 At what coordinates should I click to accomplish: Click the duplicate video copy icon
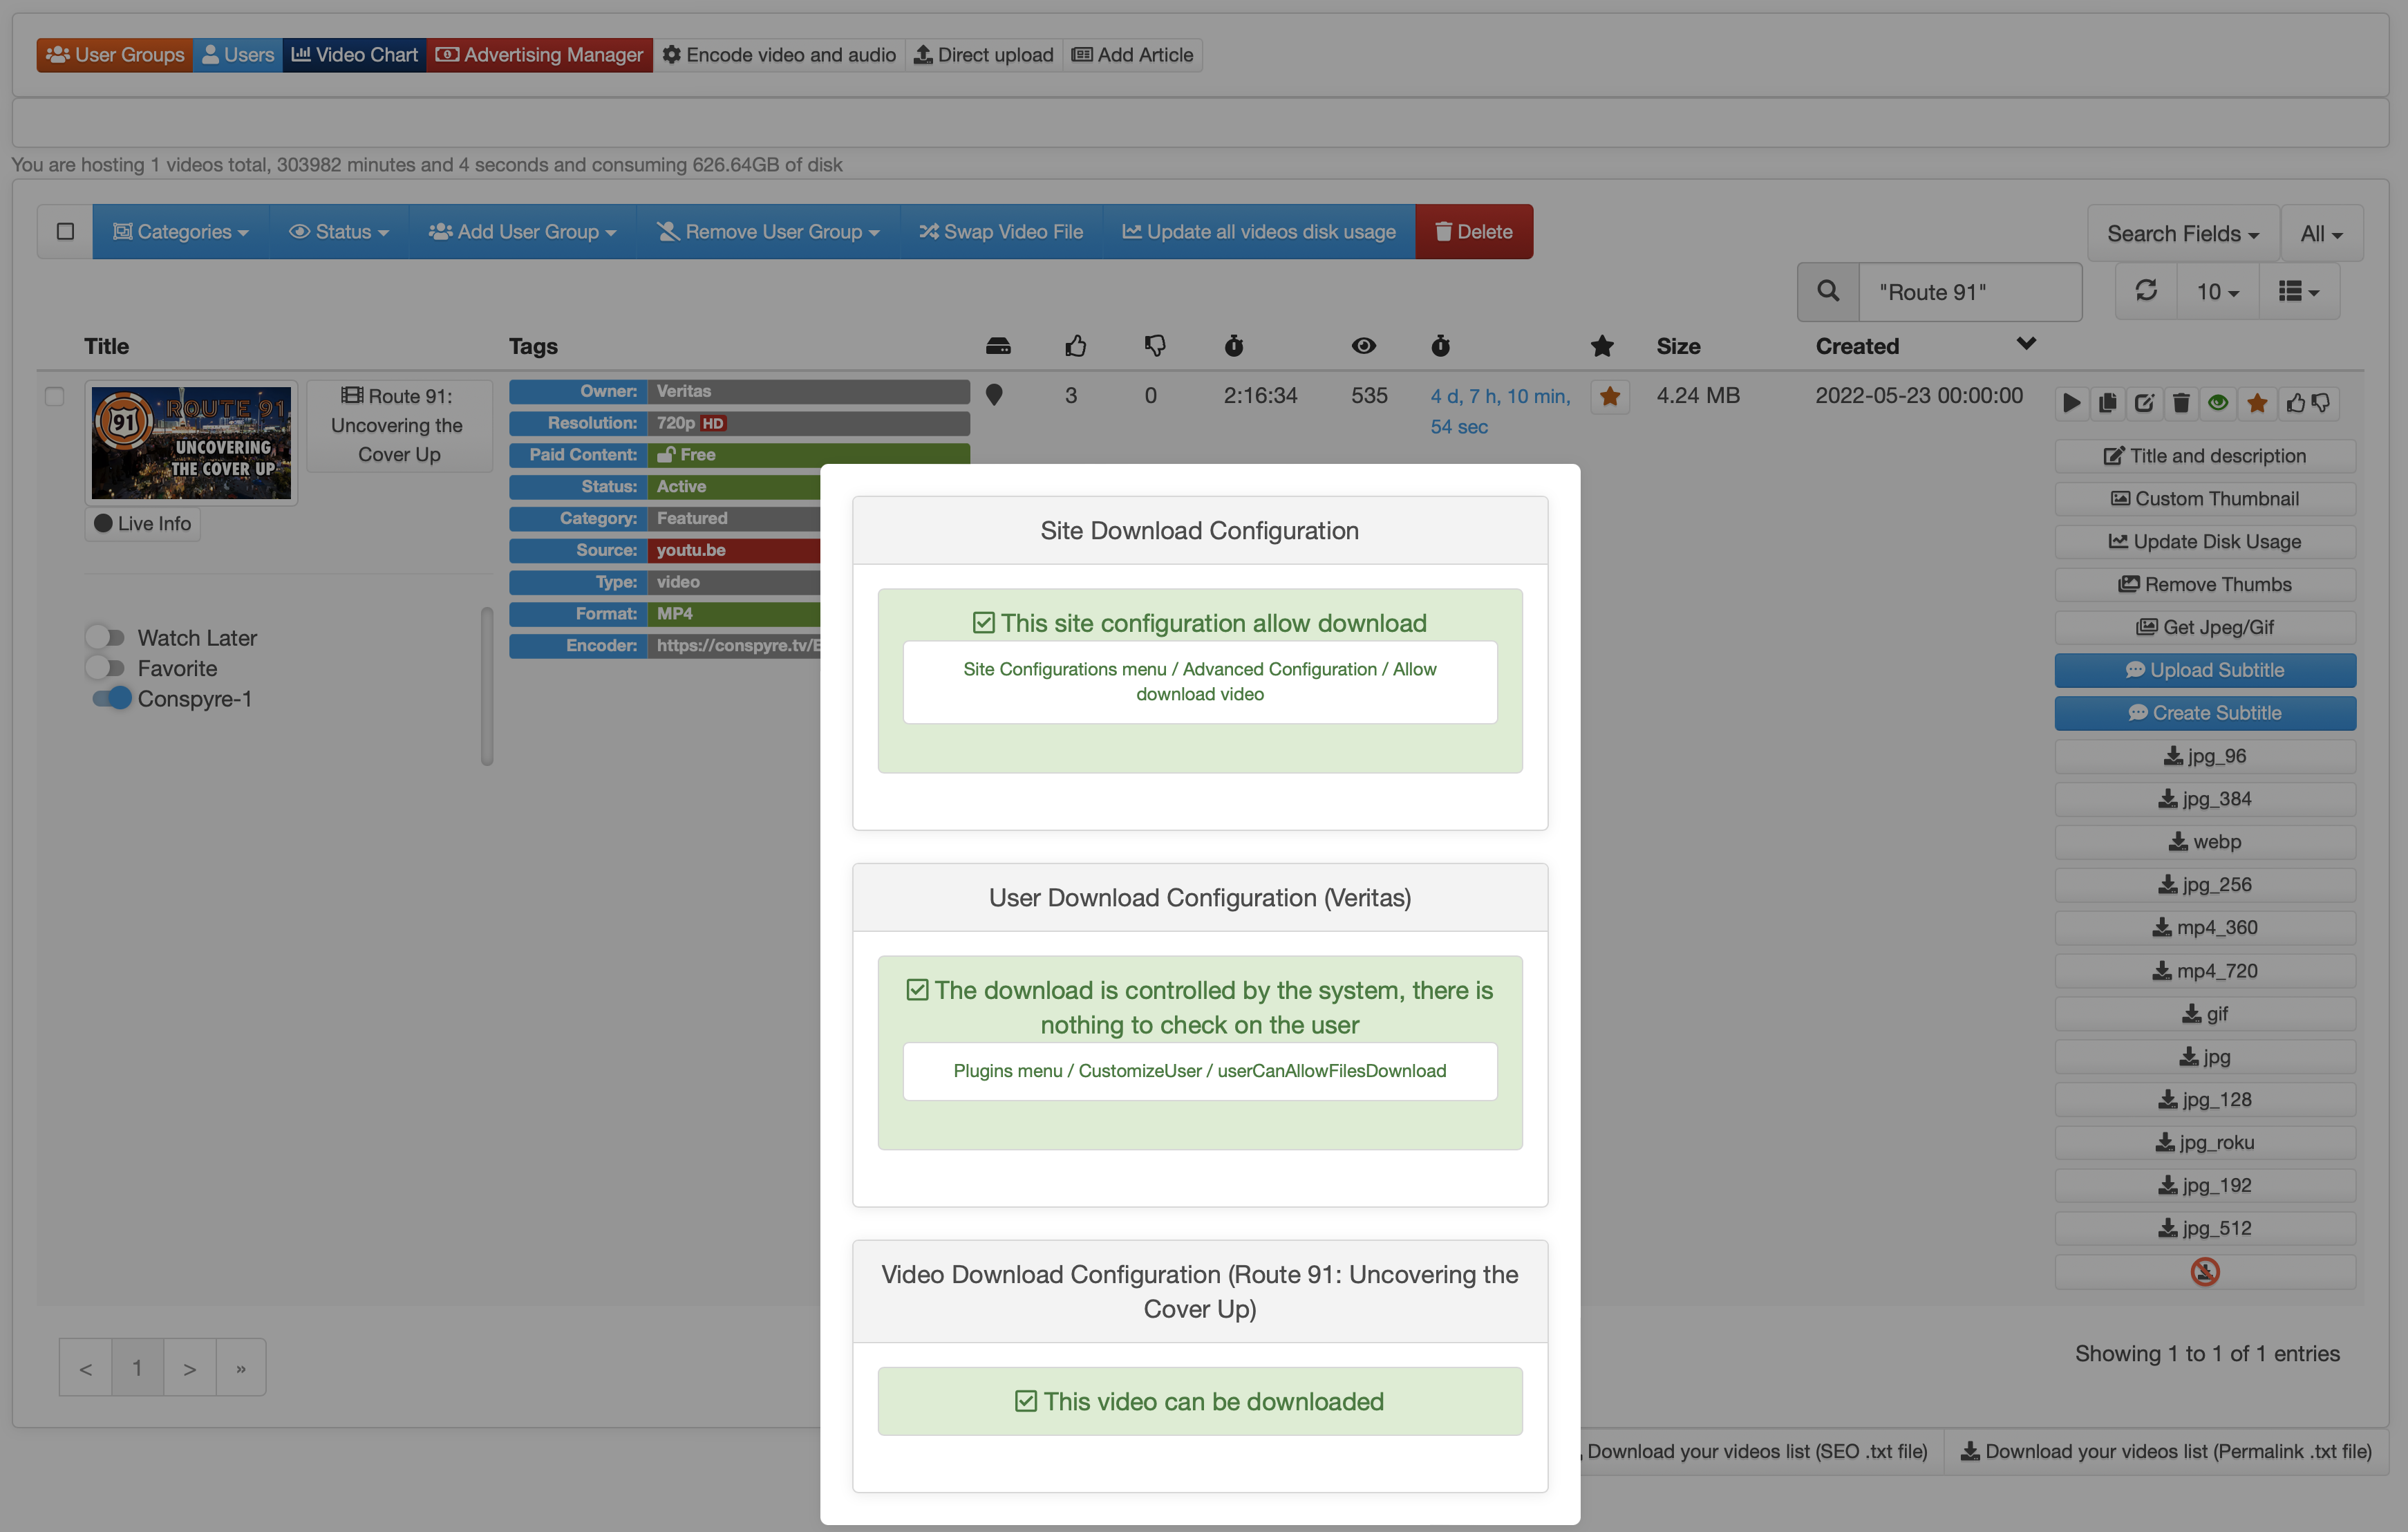pos(2107,403)
